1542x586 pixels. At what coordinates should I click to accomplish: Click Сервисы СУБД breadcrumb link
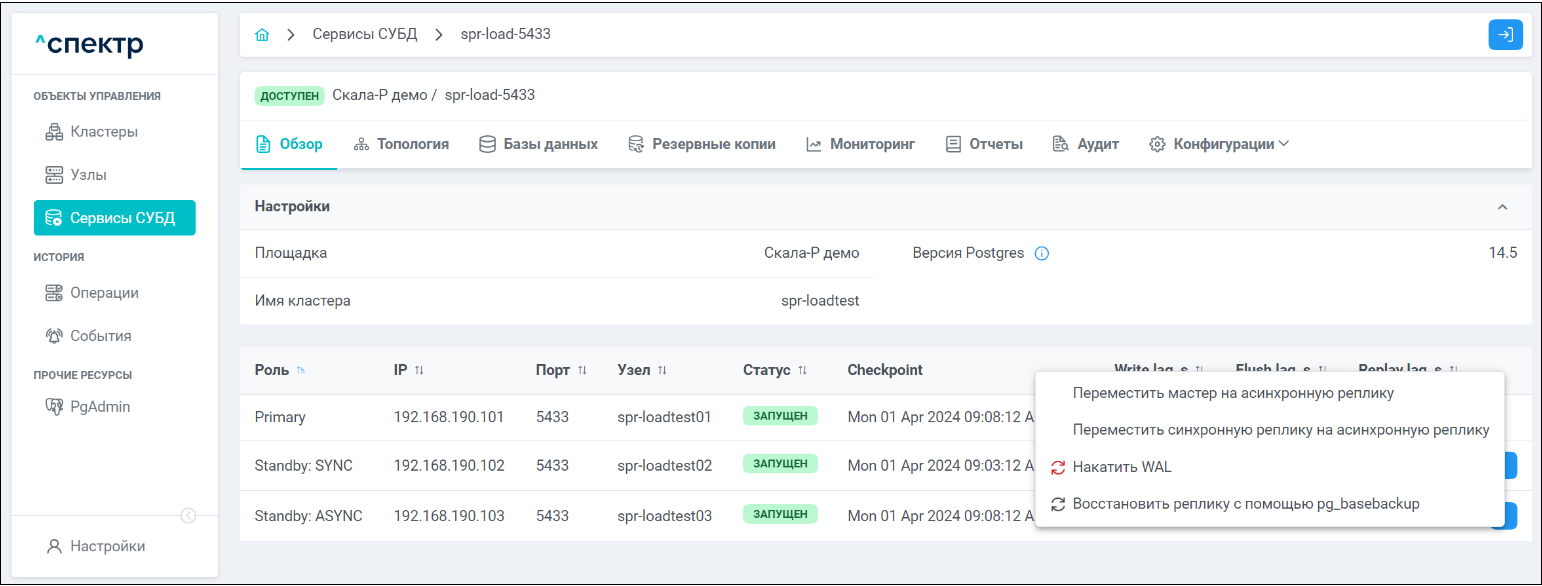364,35
